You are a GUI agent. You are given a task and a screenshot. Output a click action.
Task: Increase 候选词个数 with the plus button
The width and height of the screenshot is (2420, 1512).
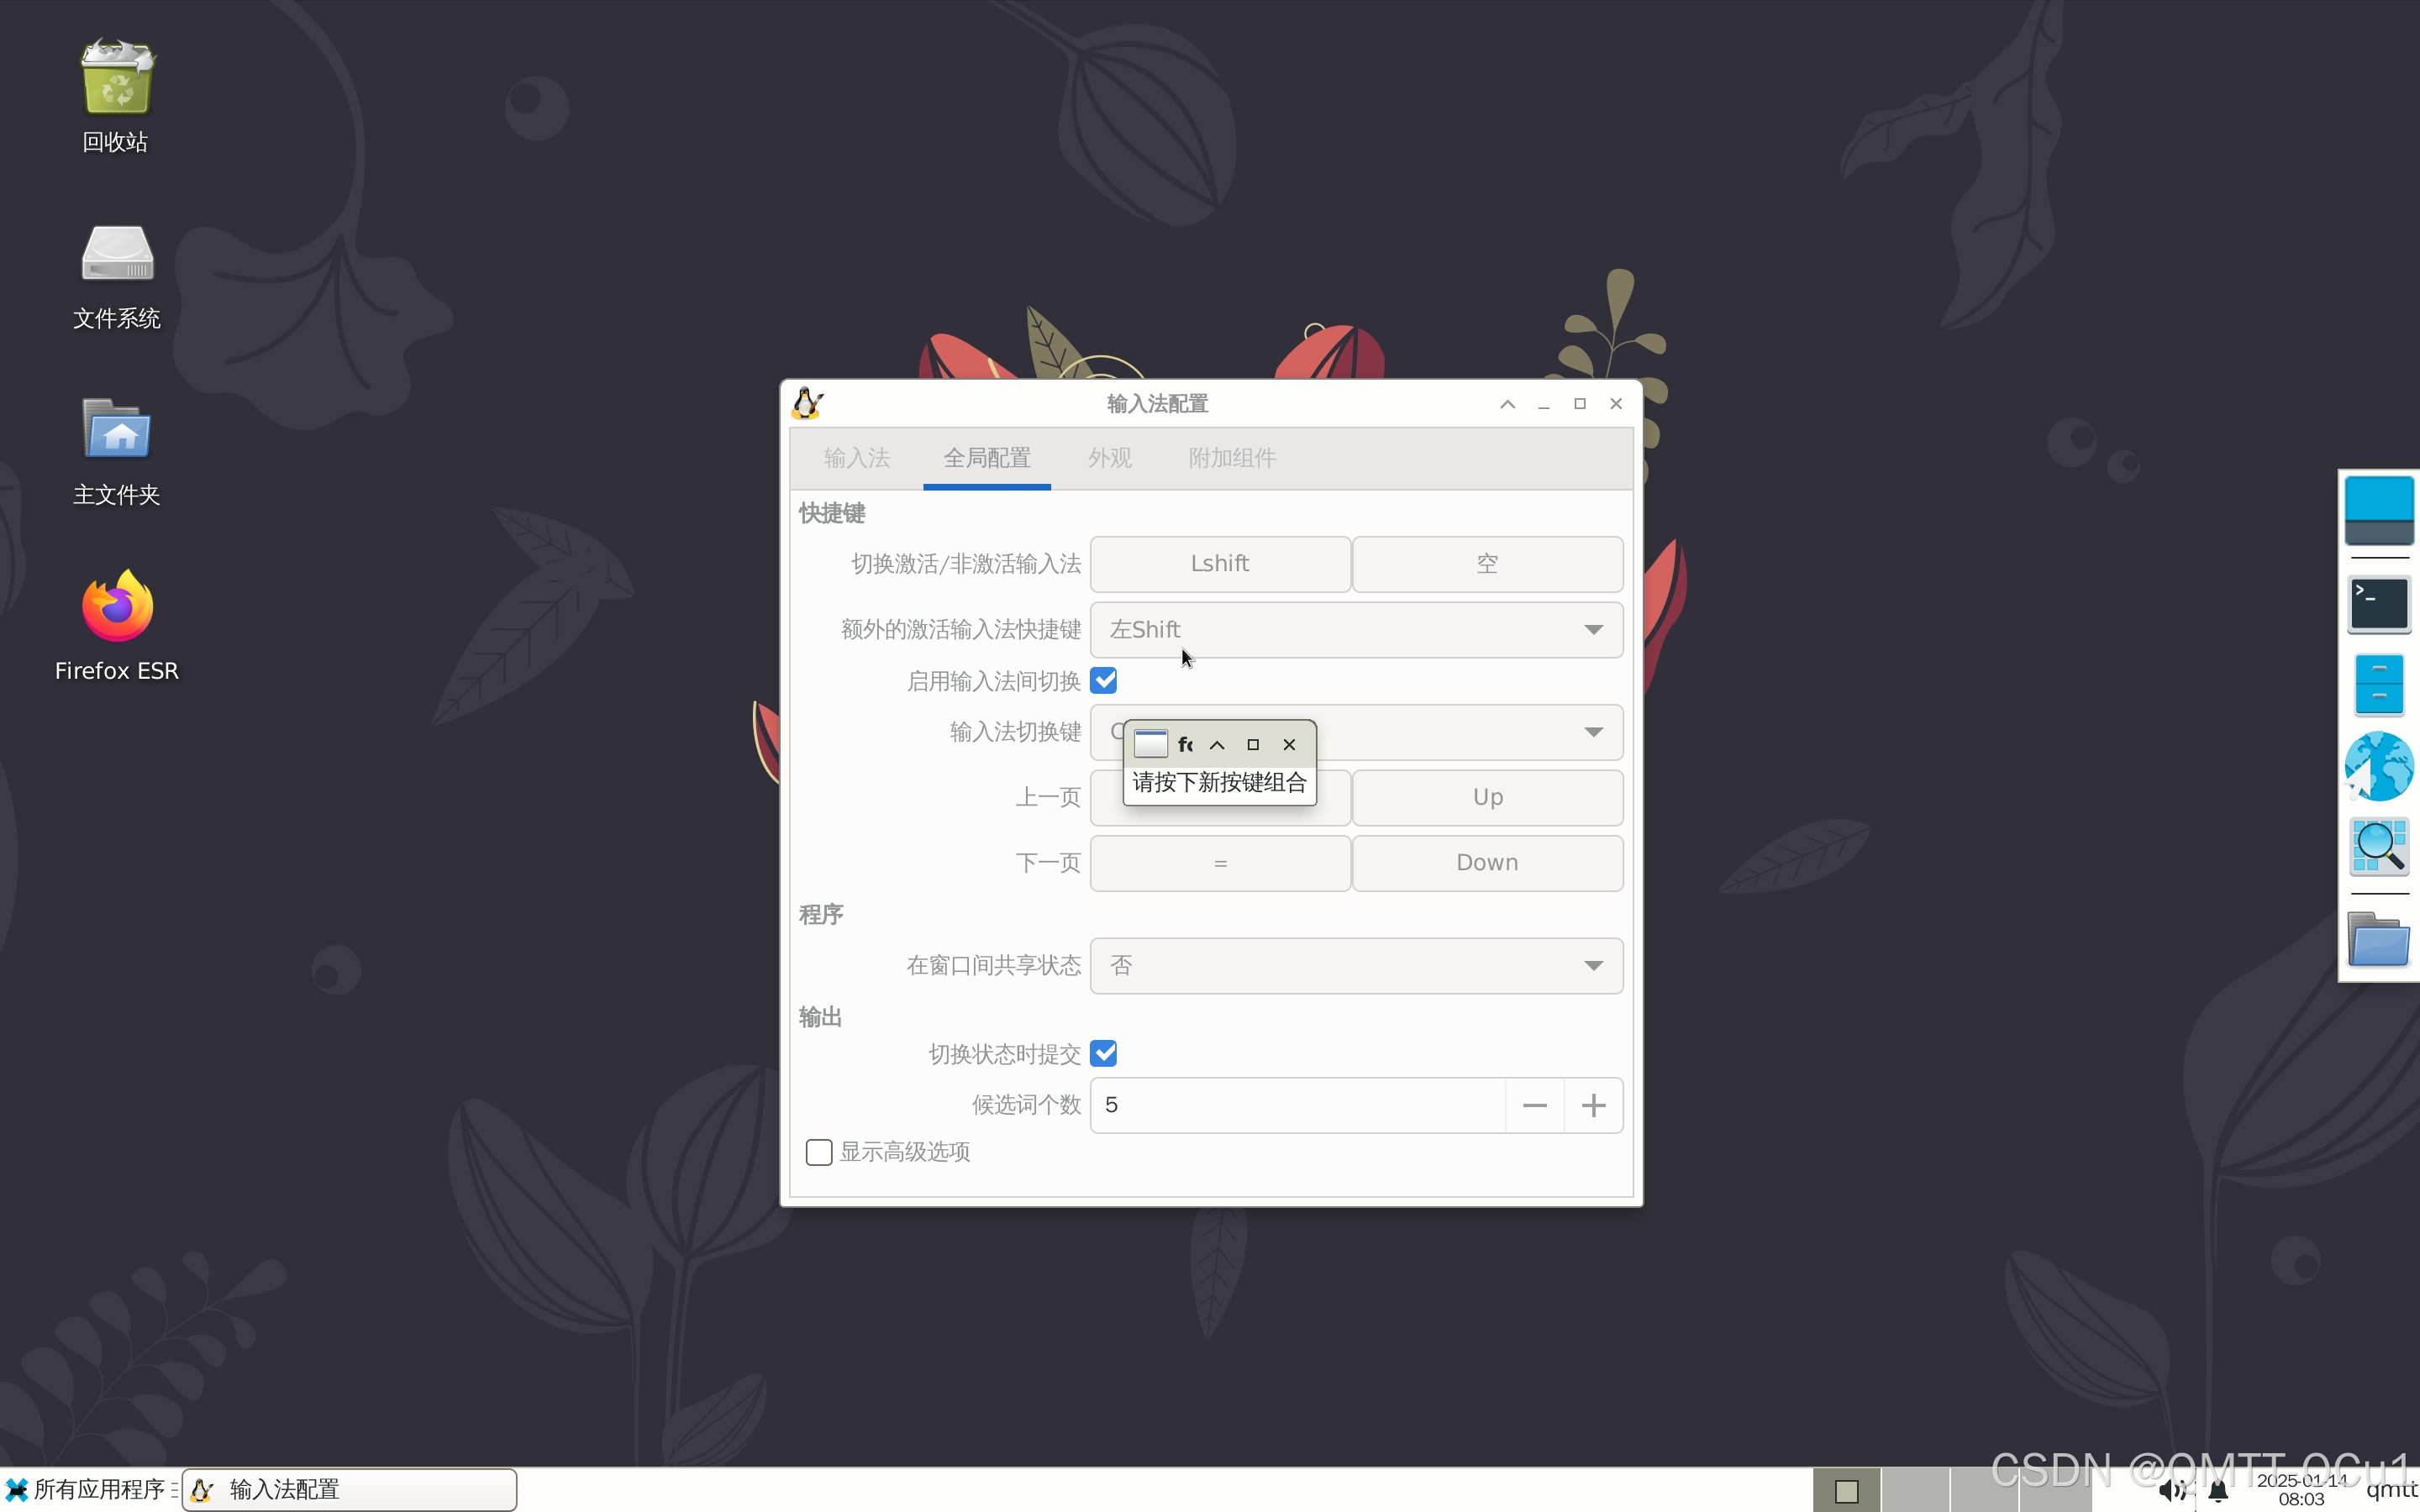coord(1593,1105)
